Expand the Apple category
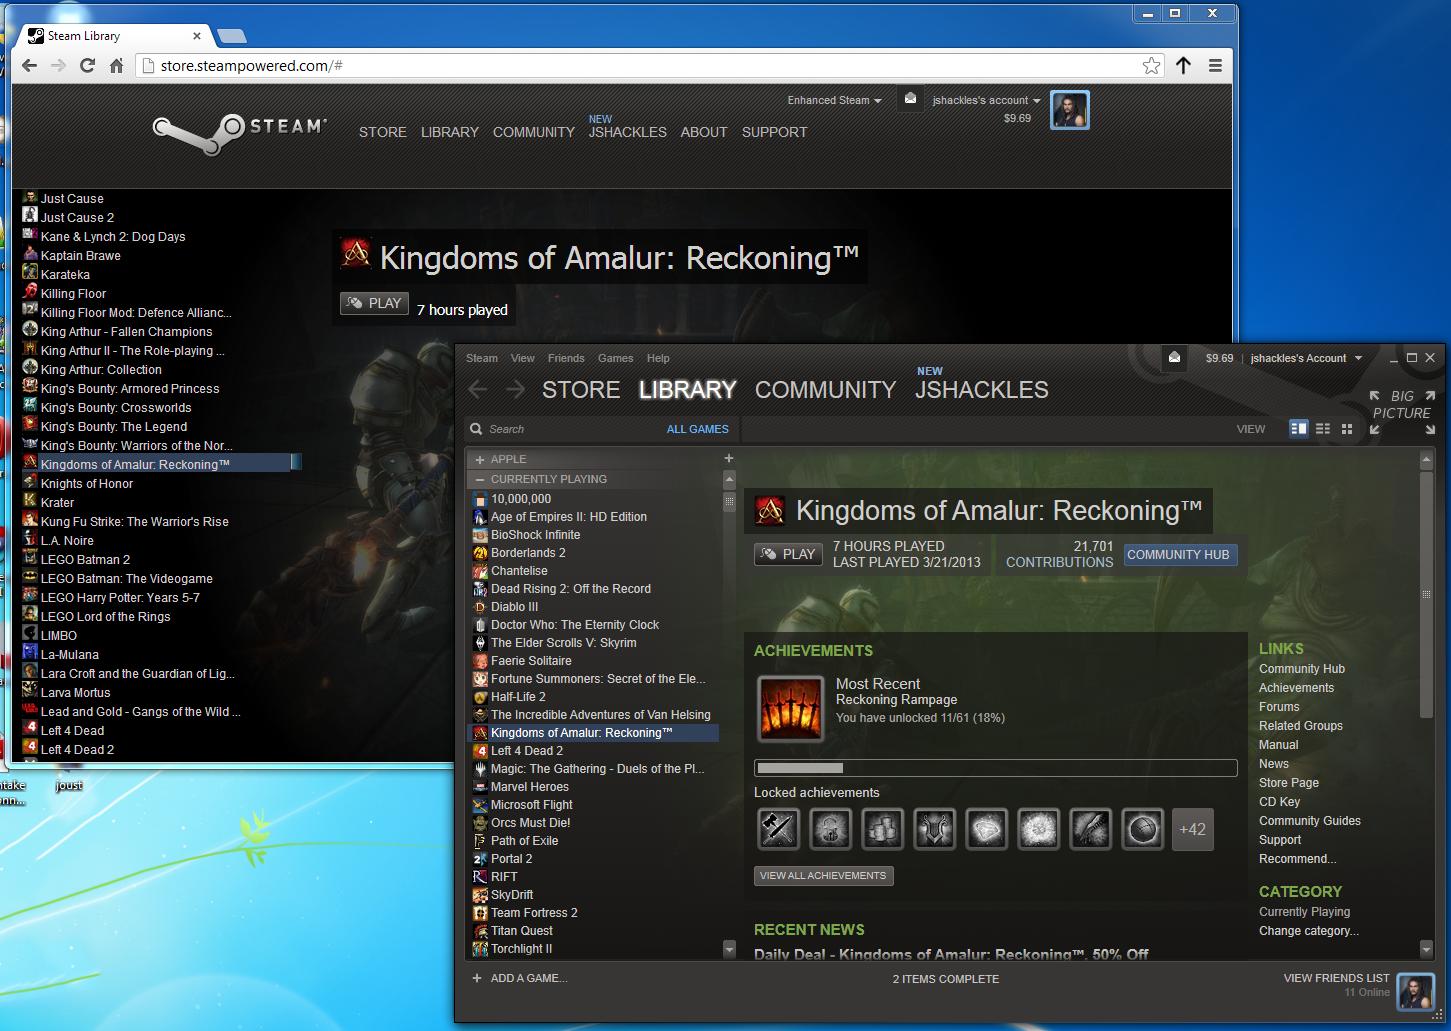The image size is (1451, 1031). point(480,459)
